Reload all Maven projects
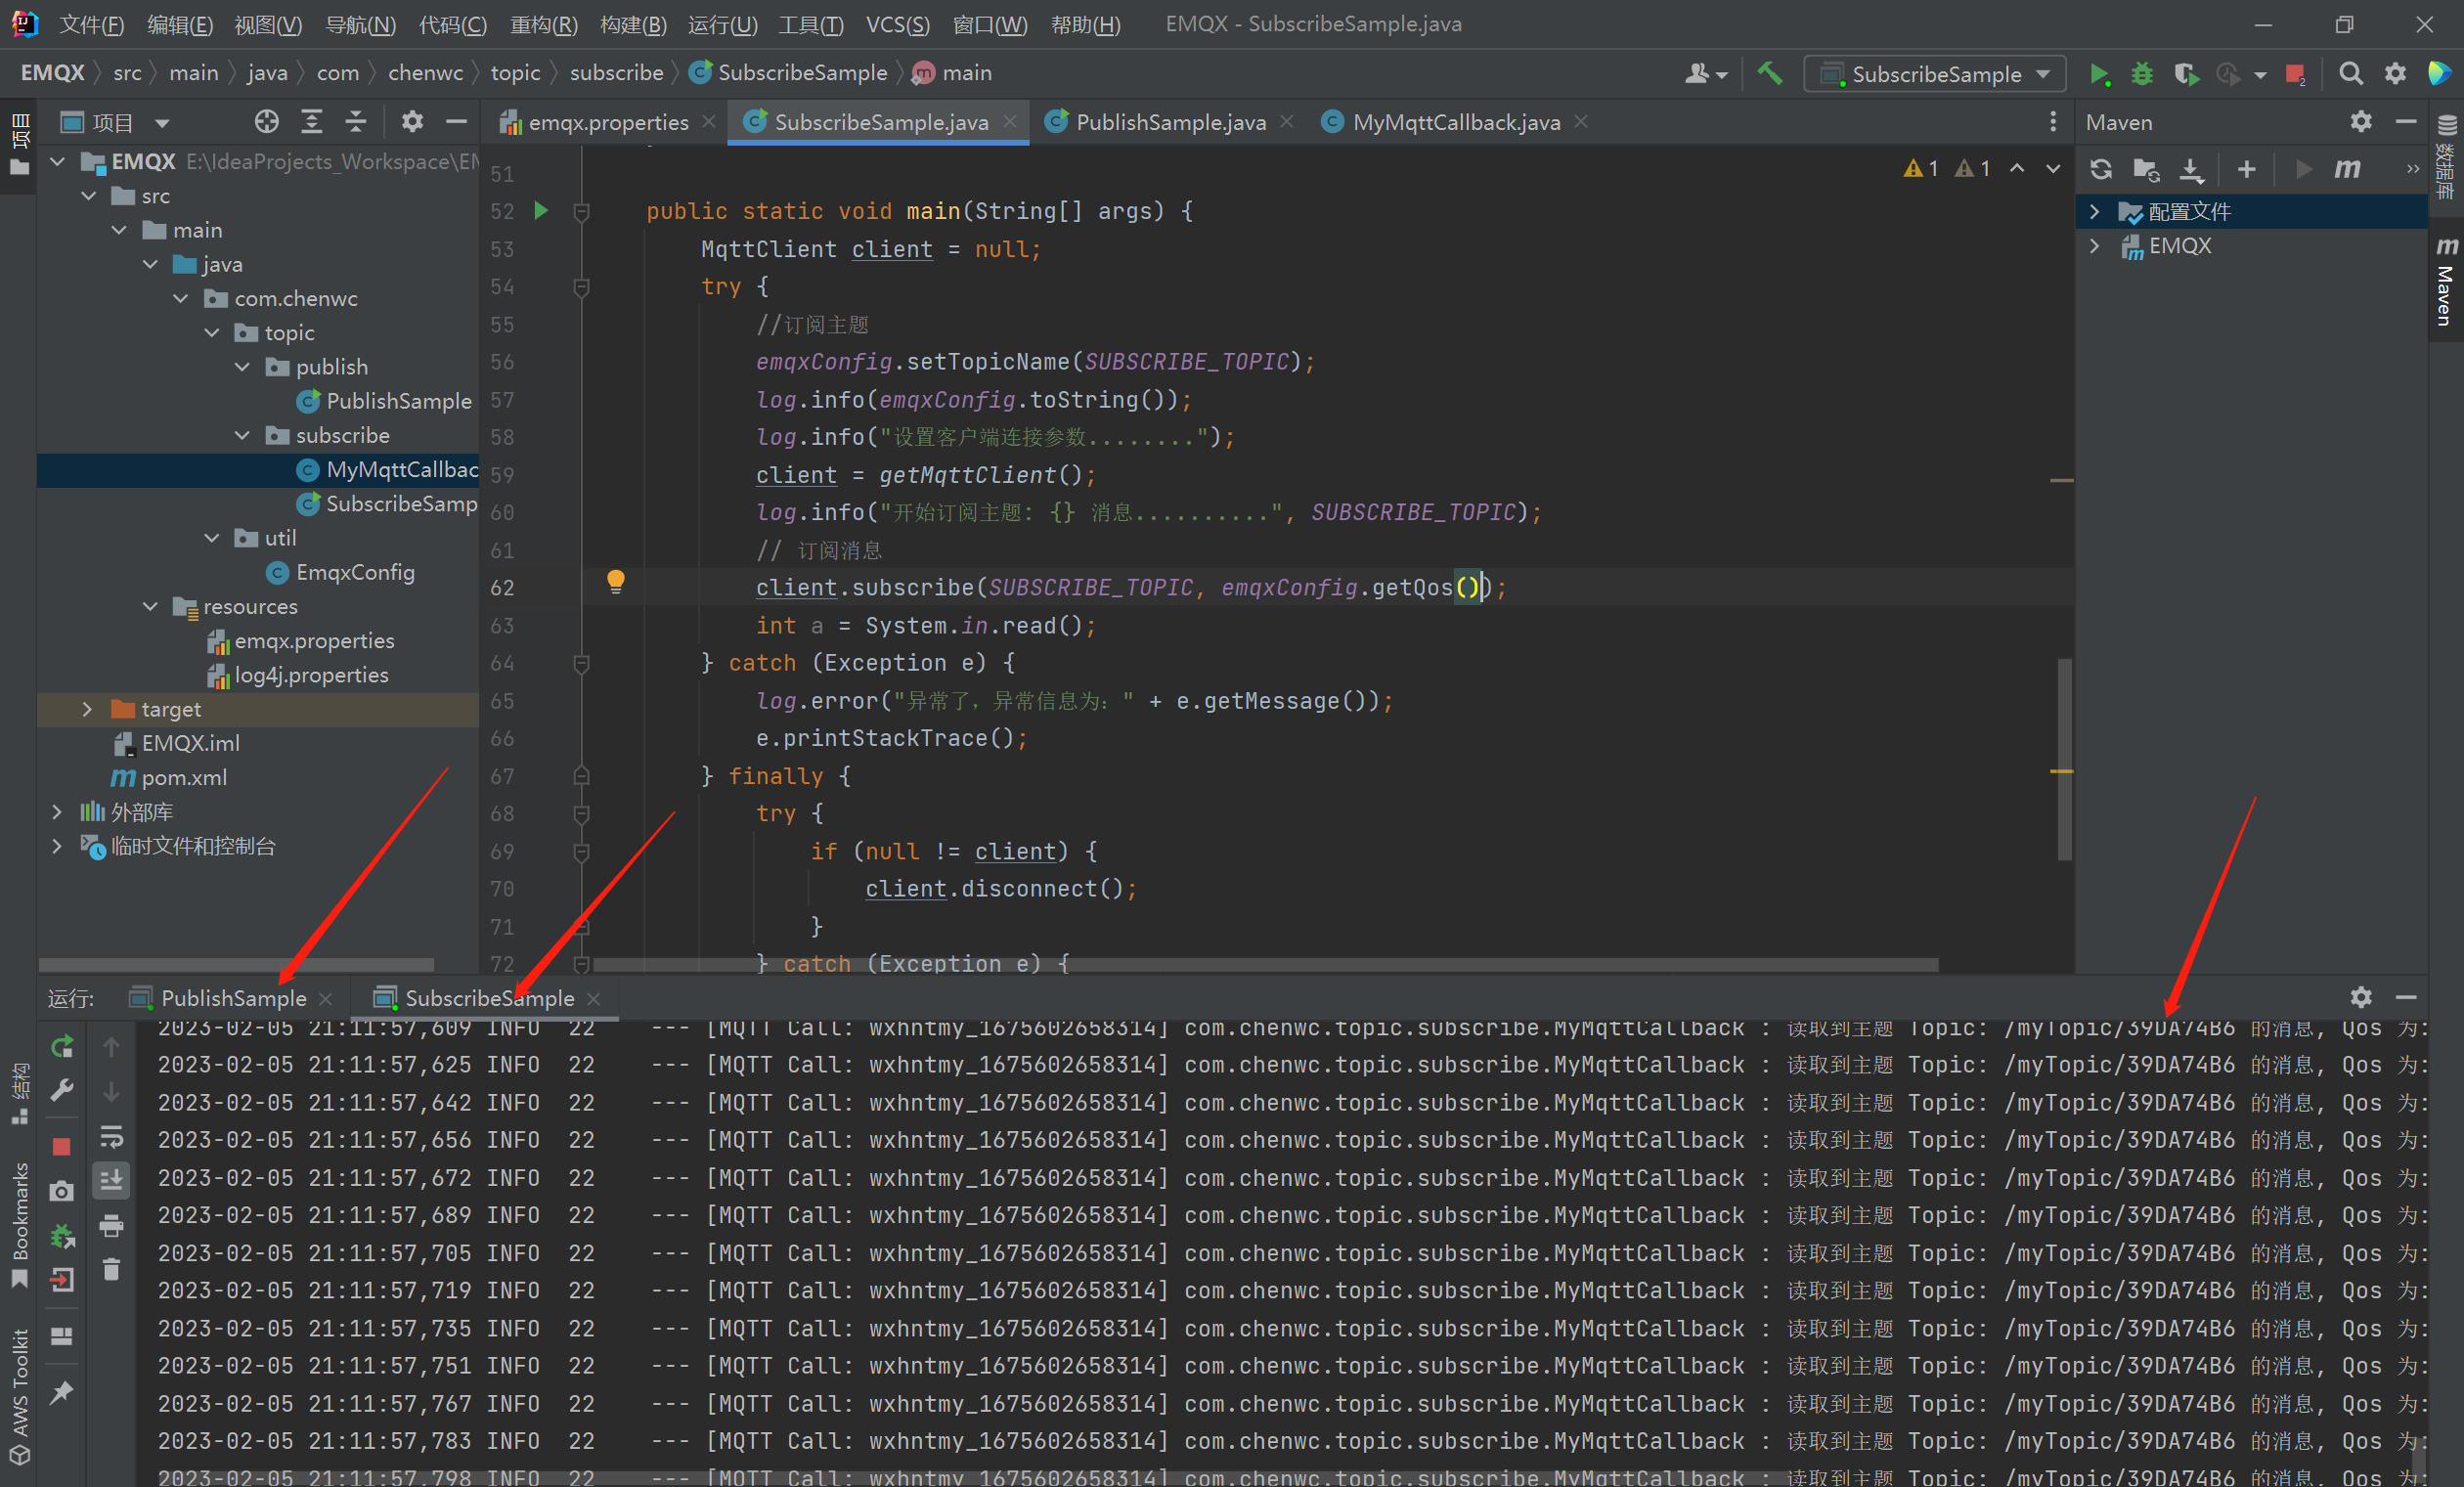This screenshot has height=1487, width=2464. pyautogui.click(x=2101, y=169)
